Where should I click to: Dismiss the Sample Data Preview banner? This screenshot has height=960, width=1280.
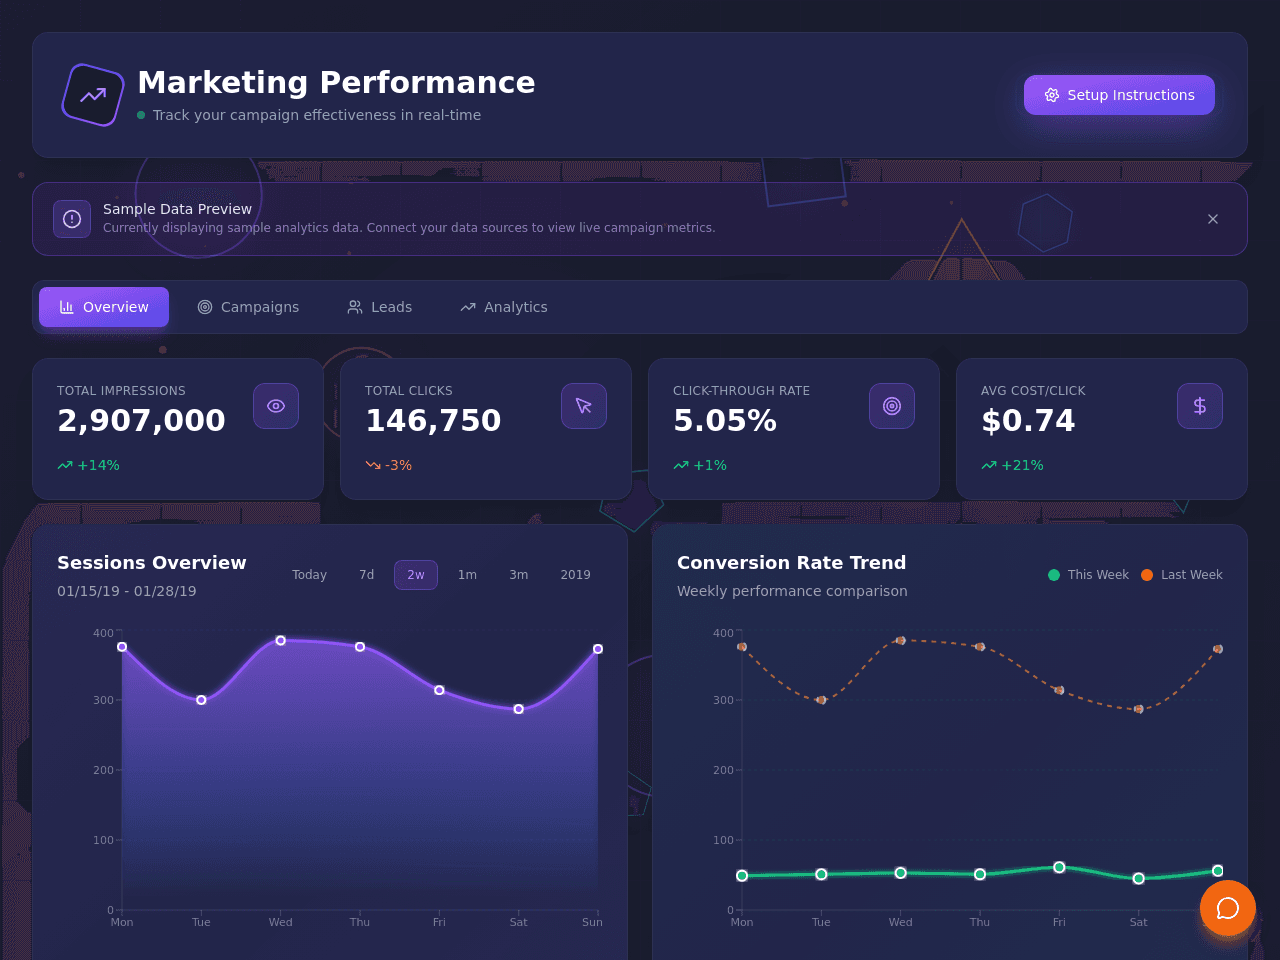point(1213,219)
